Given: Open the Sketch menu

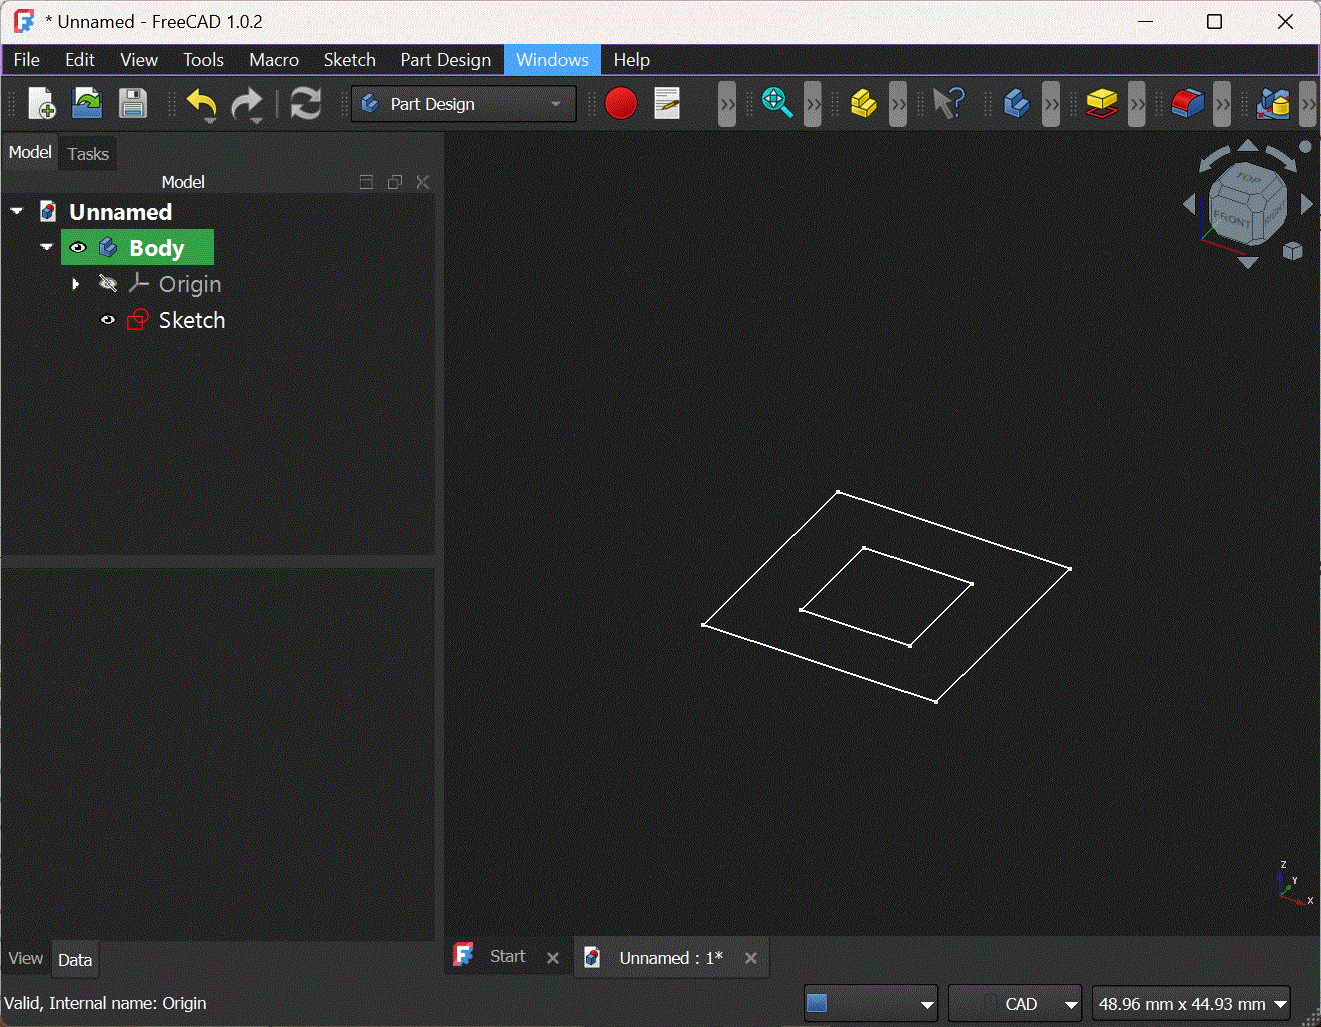Looking at the screenshot, I should pyautogui.click(x=349, y=59).
